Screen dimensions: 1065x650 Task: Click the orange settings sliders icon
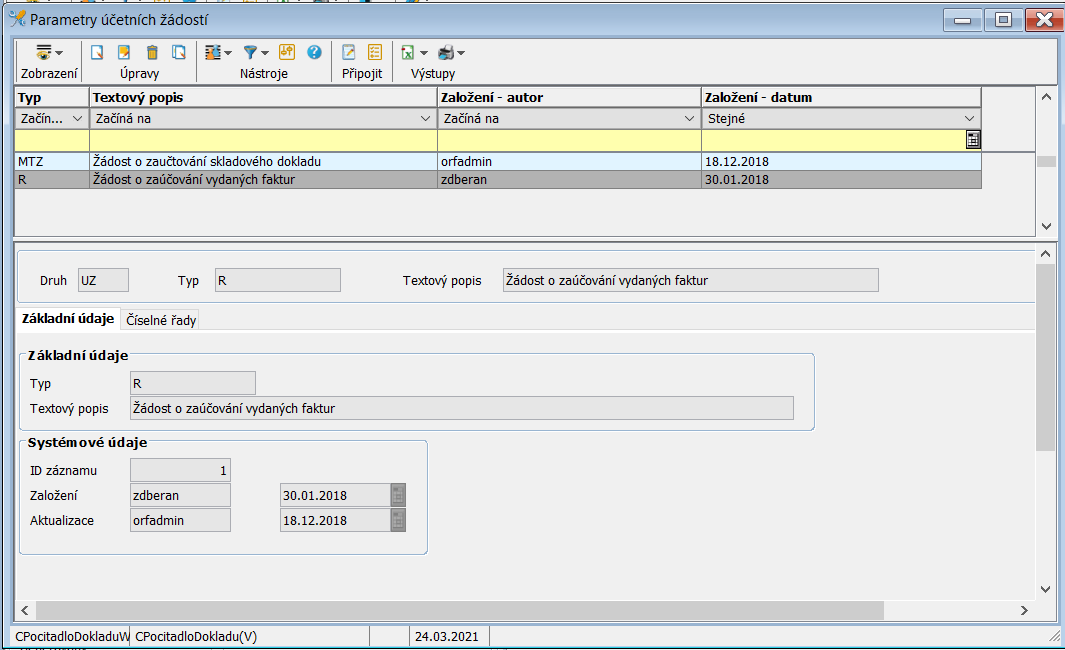tap(287, 52)
